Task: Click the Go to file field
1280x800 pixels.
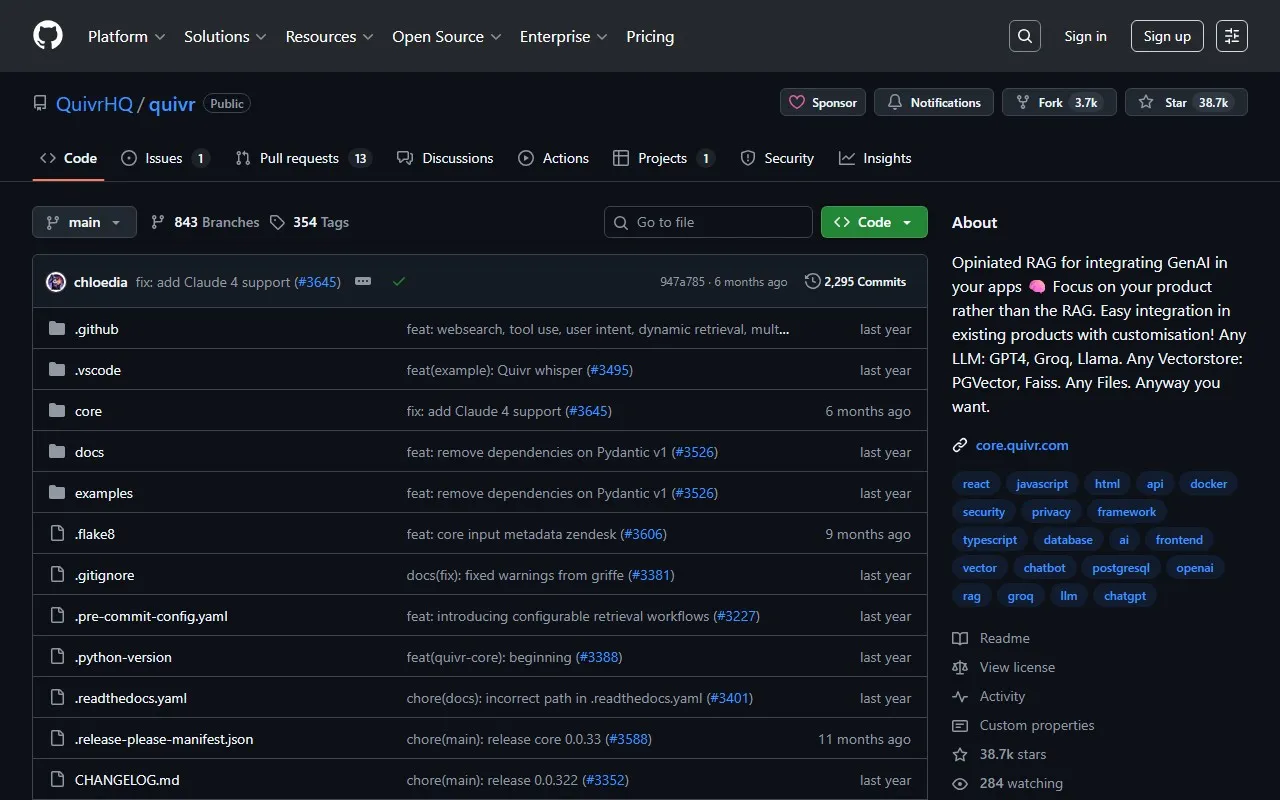Action: tap(708, 222)
